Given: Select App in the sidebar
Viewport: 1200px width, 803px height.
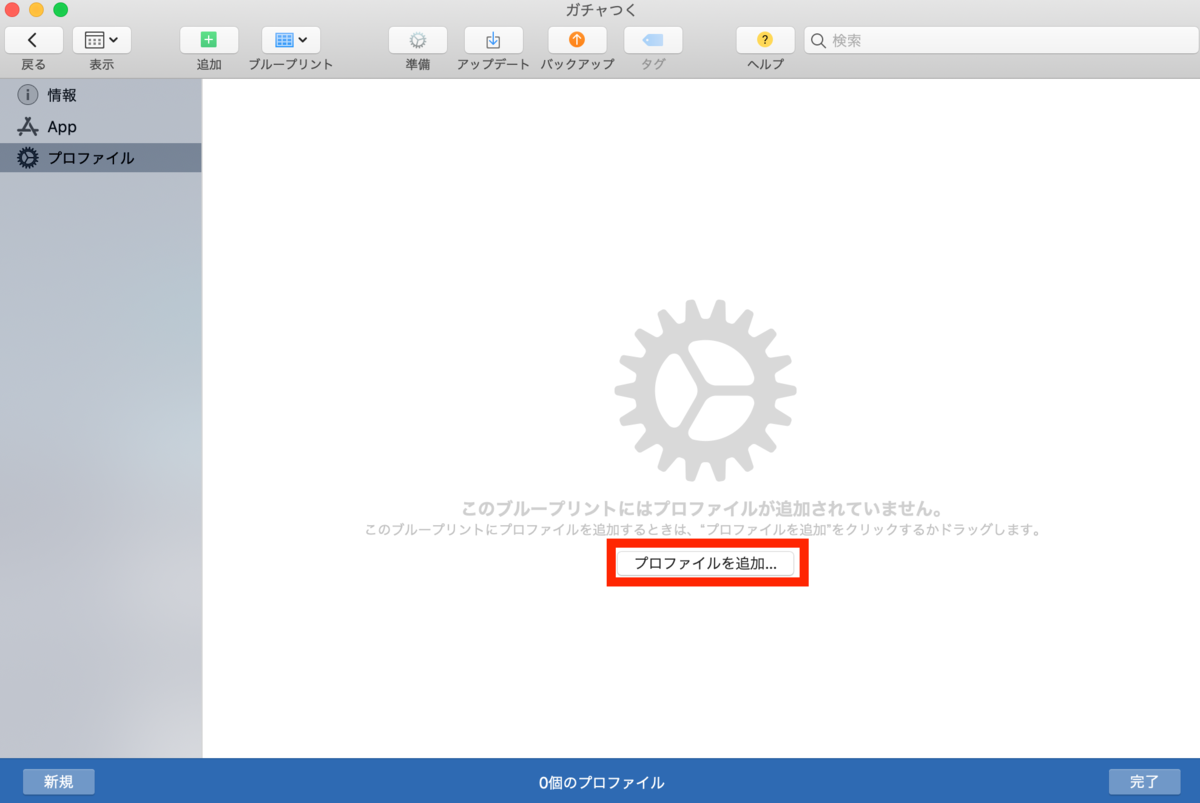Looking at the screenshot, I should 100,127.
